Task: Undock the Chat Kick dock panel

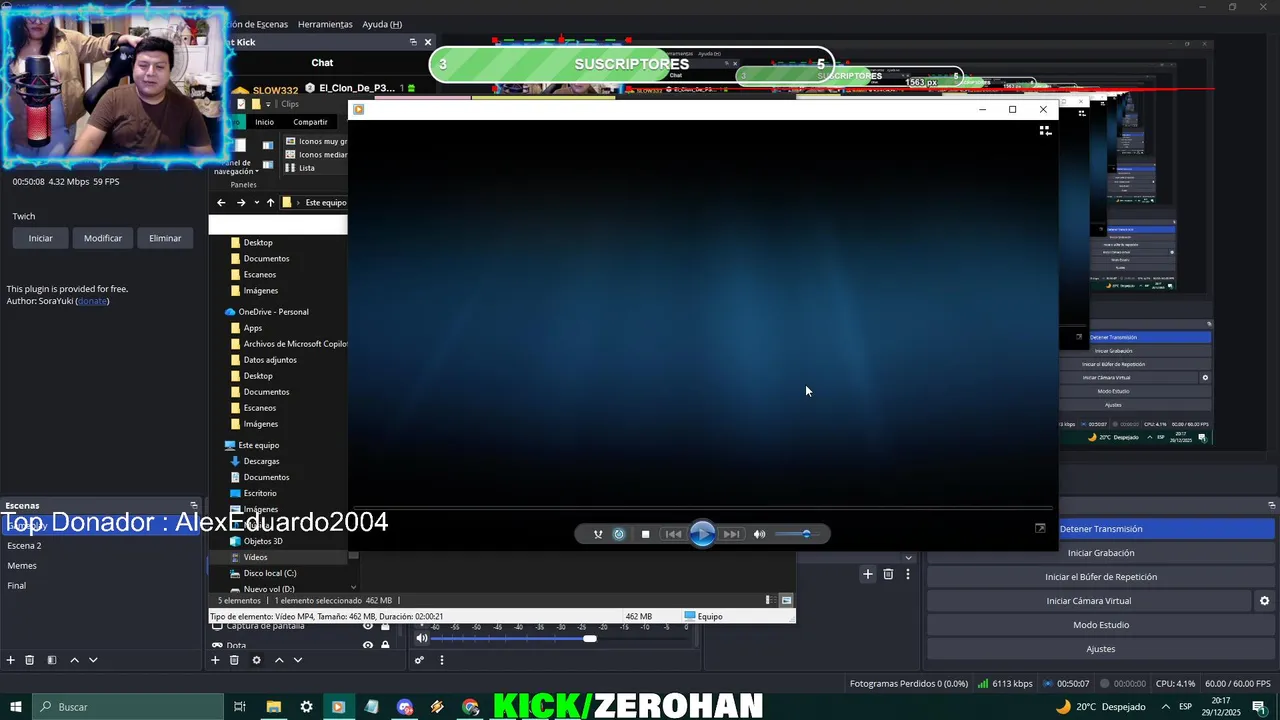Action: pyautogui.click(x=413, y=42)
